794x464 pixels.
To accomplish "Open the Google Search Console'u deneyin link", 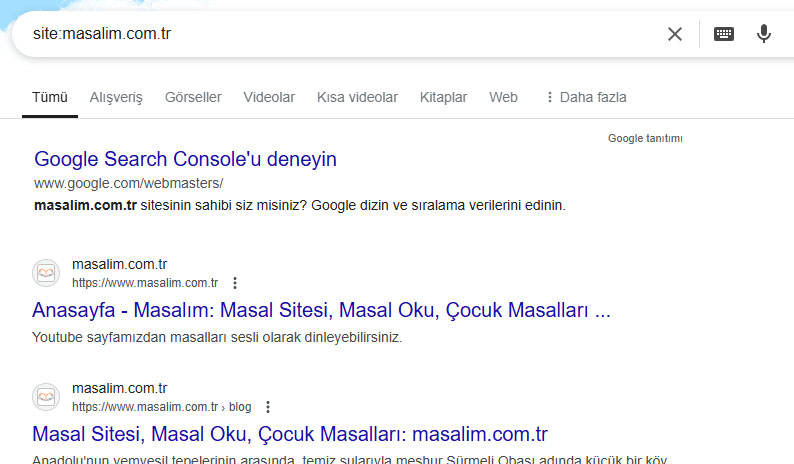I will 185,159.
